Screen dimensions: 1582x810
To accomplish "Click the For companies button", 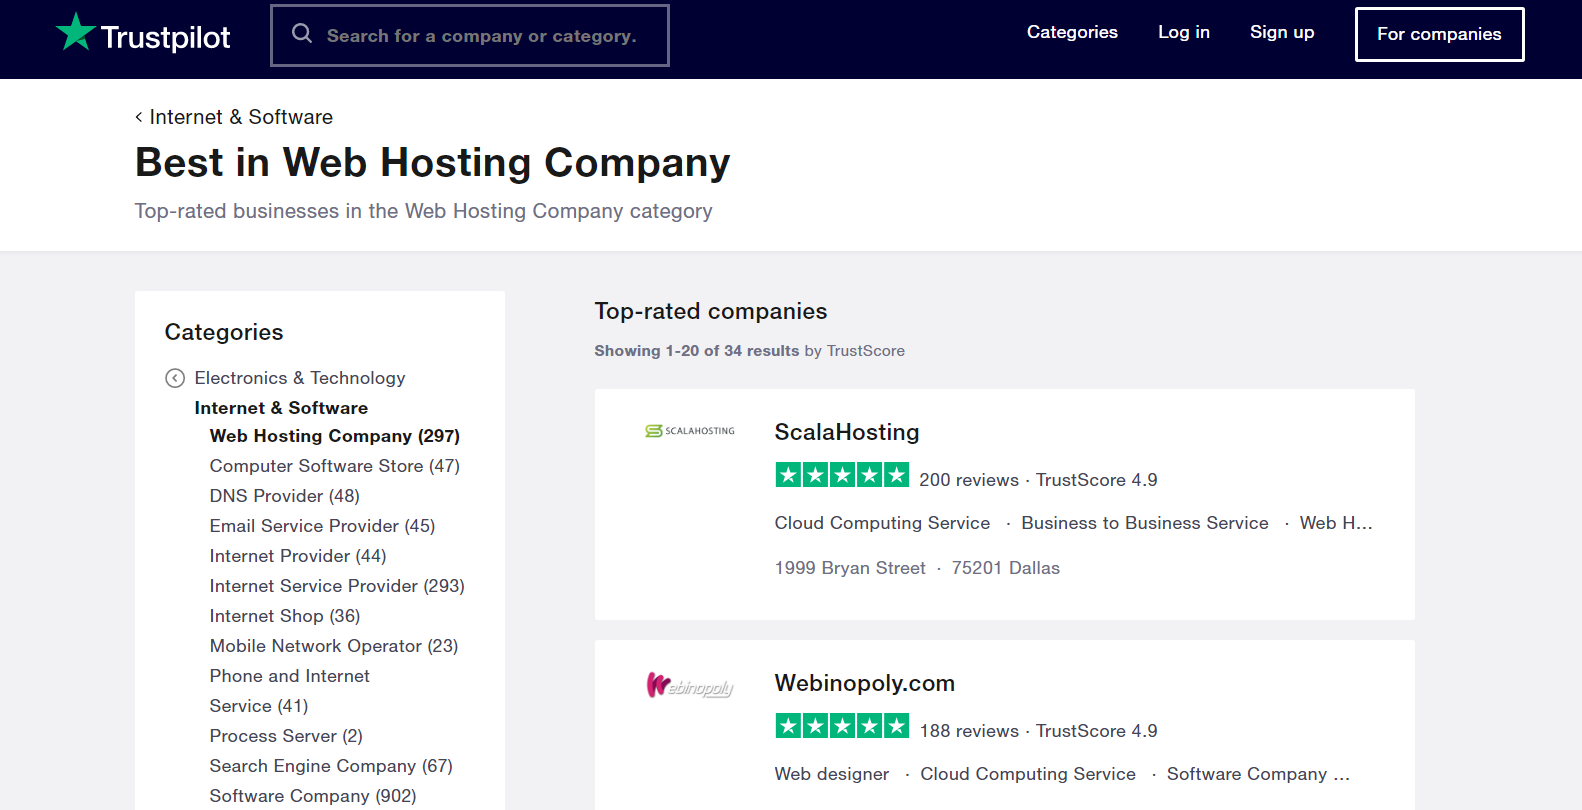I will point(1439,34).
